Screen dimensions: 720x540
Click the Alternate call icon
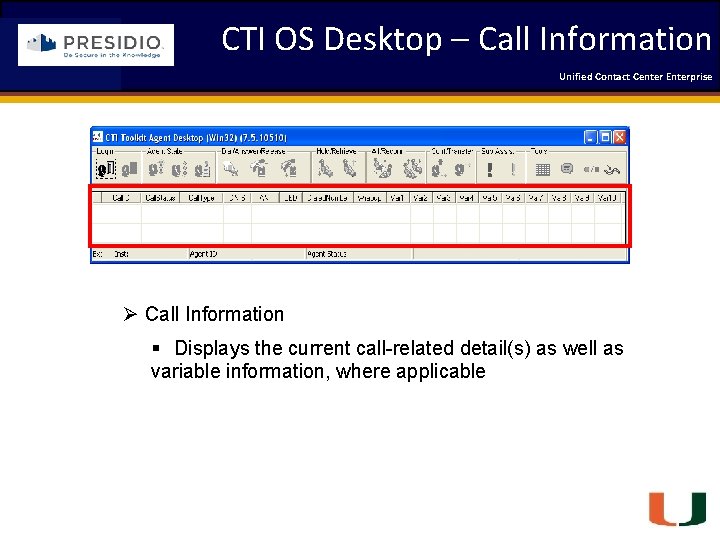382,169
